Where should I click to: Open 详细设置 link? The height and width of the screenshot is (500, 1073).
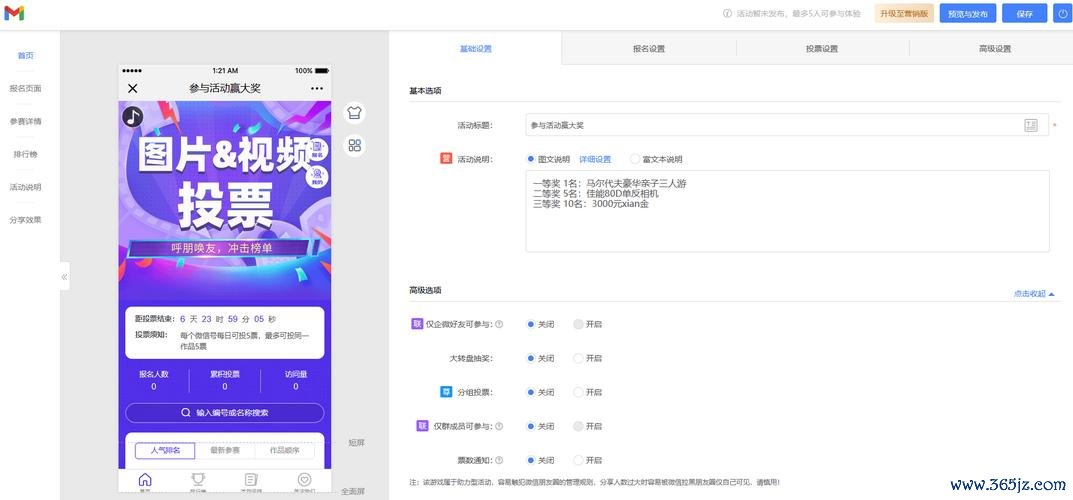[x=595, y=159]
